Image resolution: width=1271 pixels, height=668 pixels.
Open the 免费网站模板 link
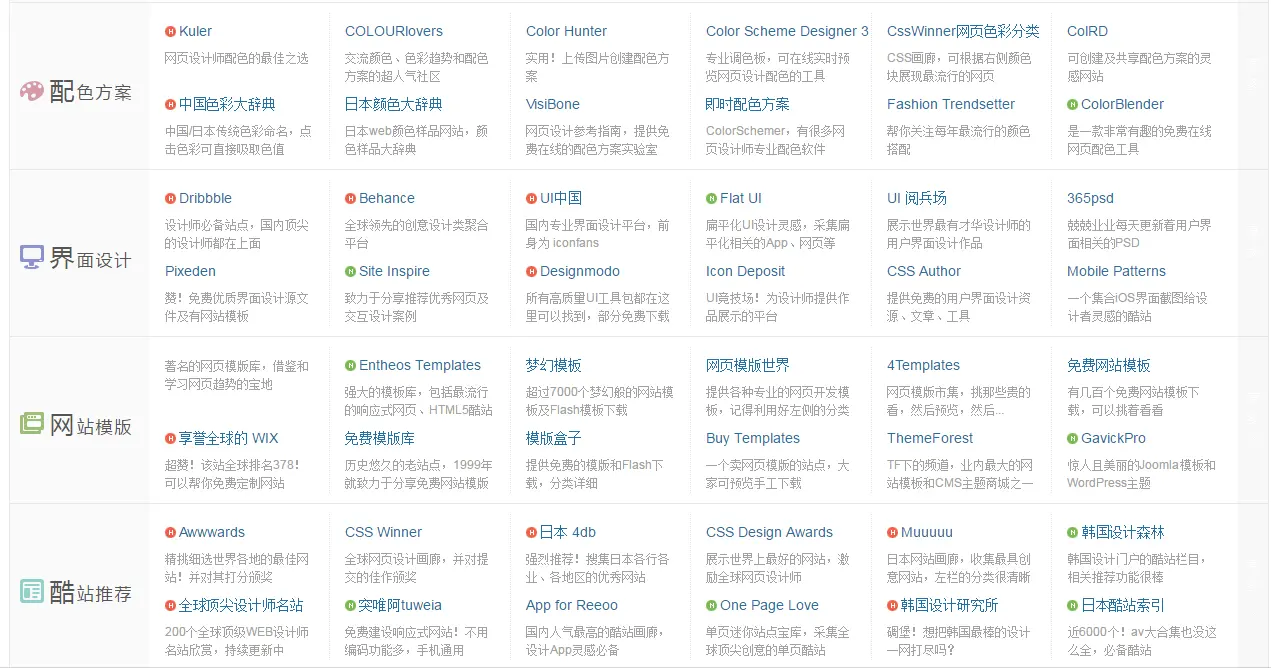[x=1109, y=365]
